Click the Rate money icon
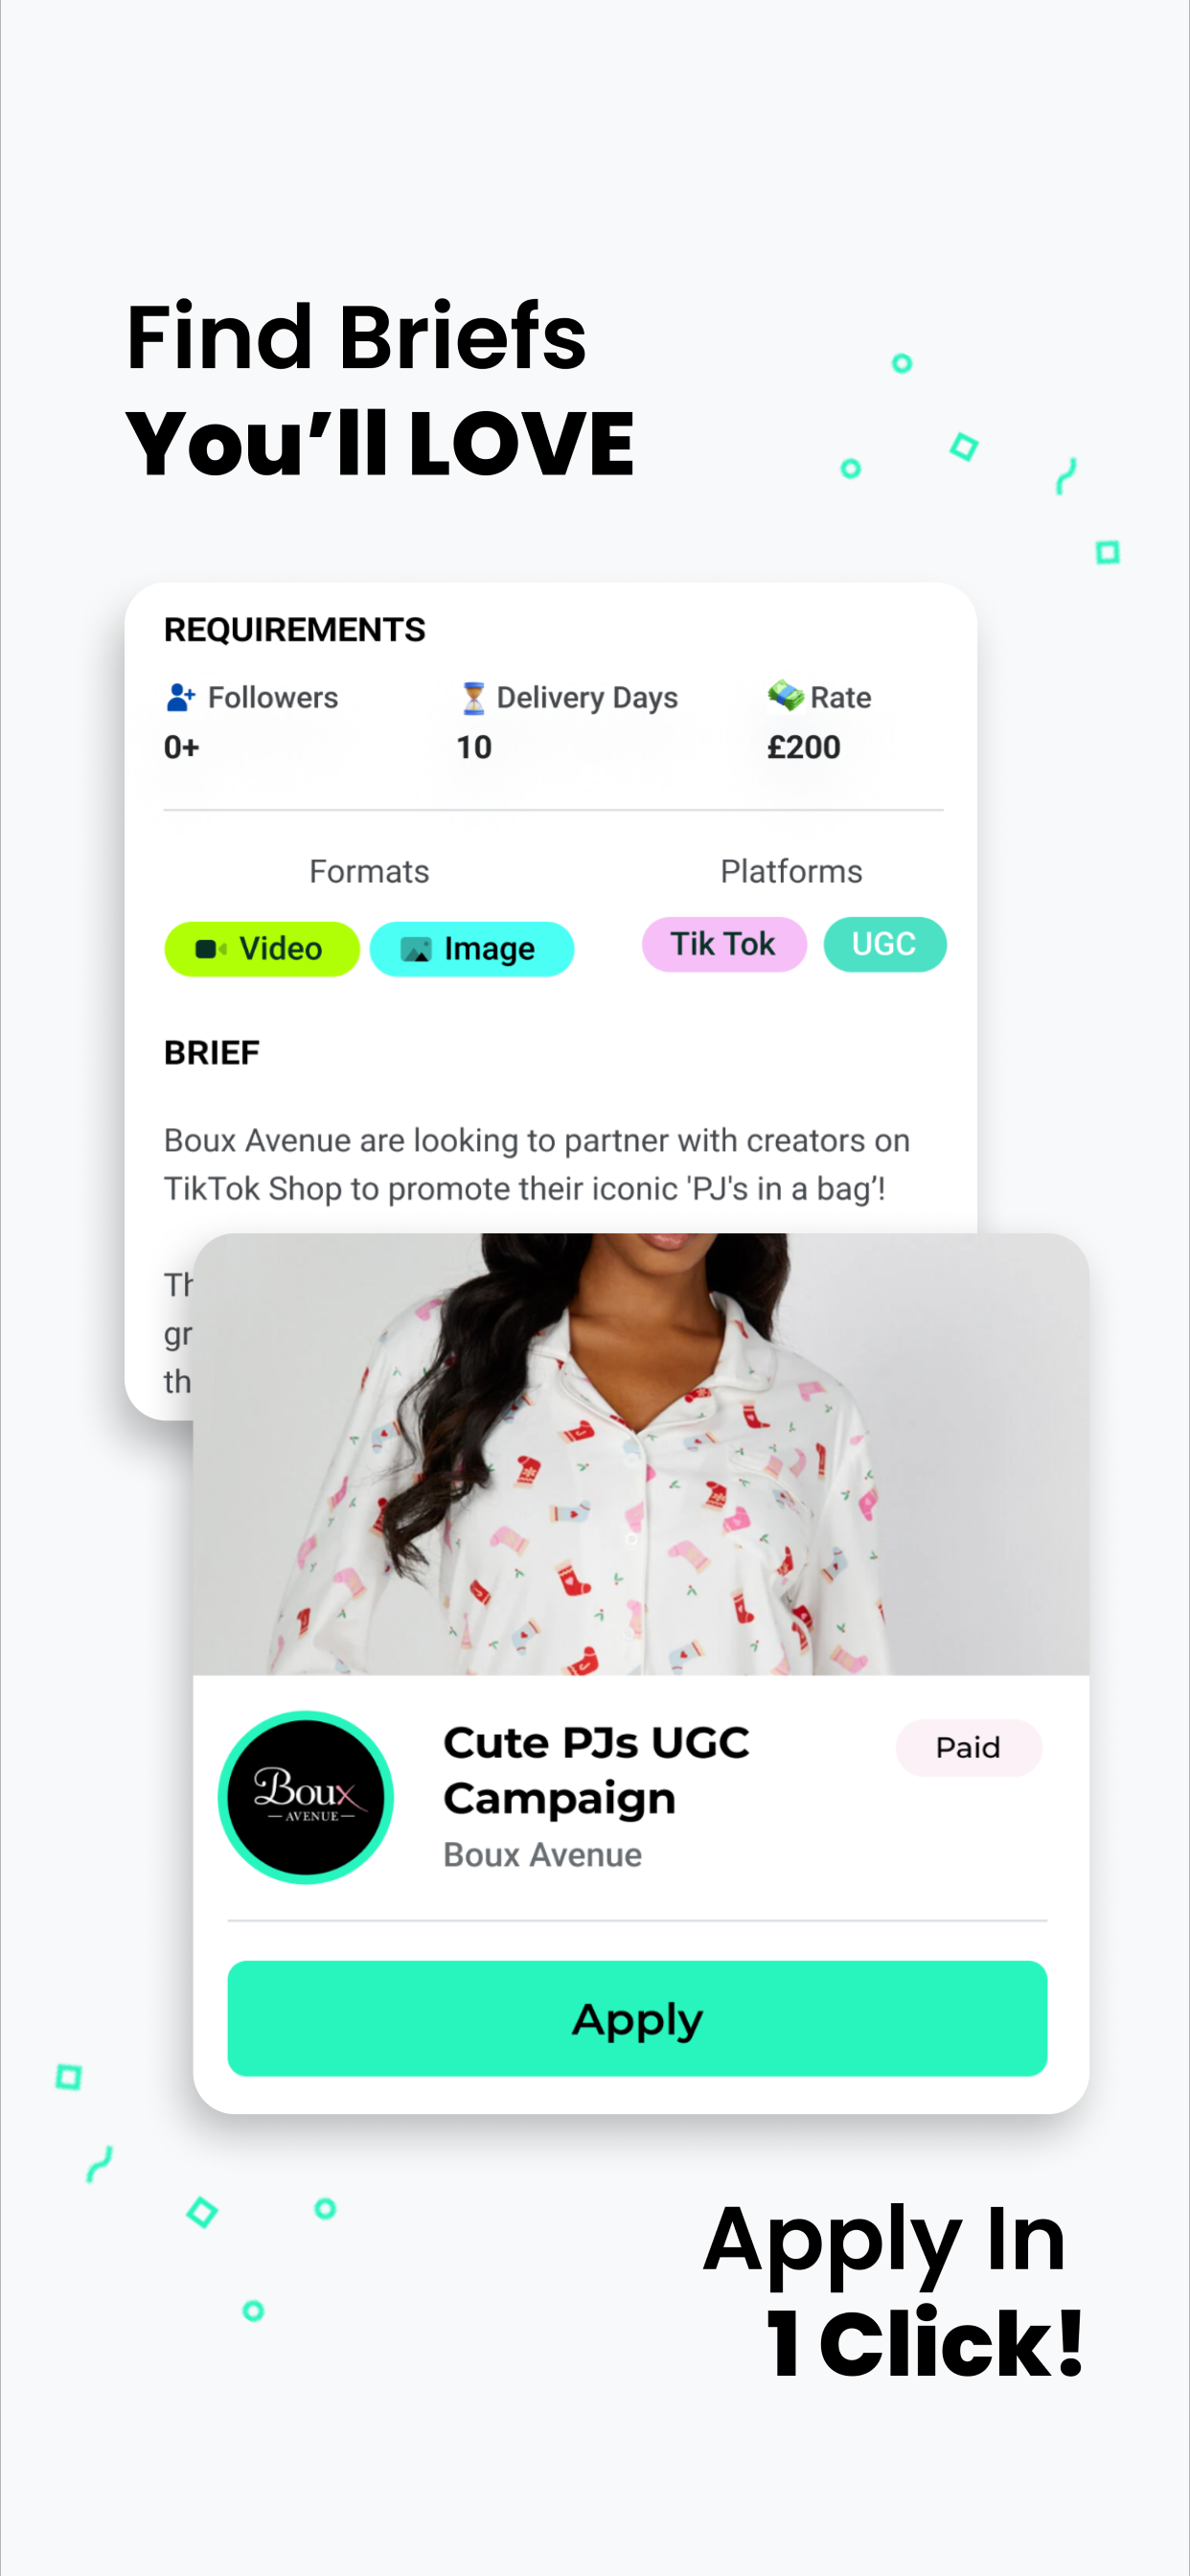1190x2576 pixels. (786, 695)
